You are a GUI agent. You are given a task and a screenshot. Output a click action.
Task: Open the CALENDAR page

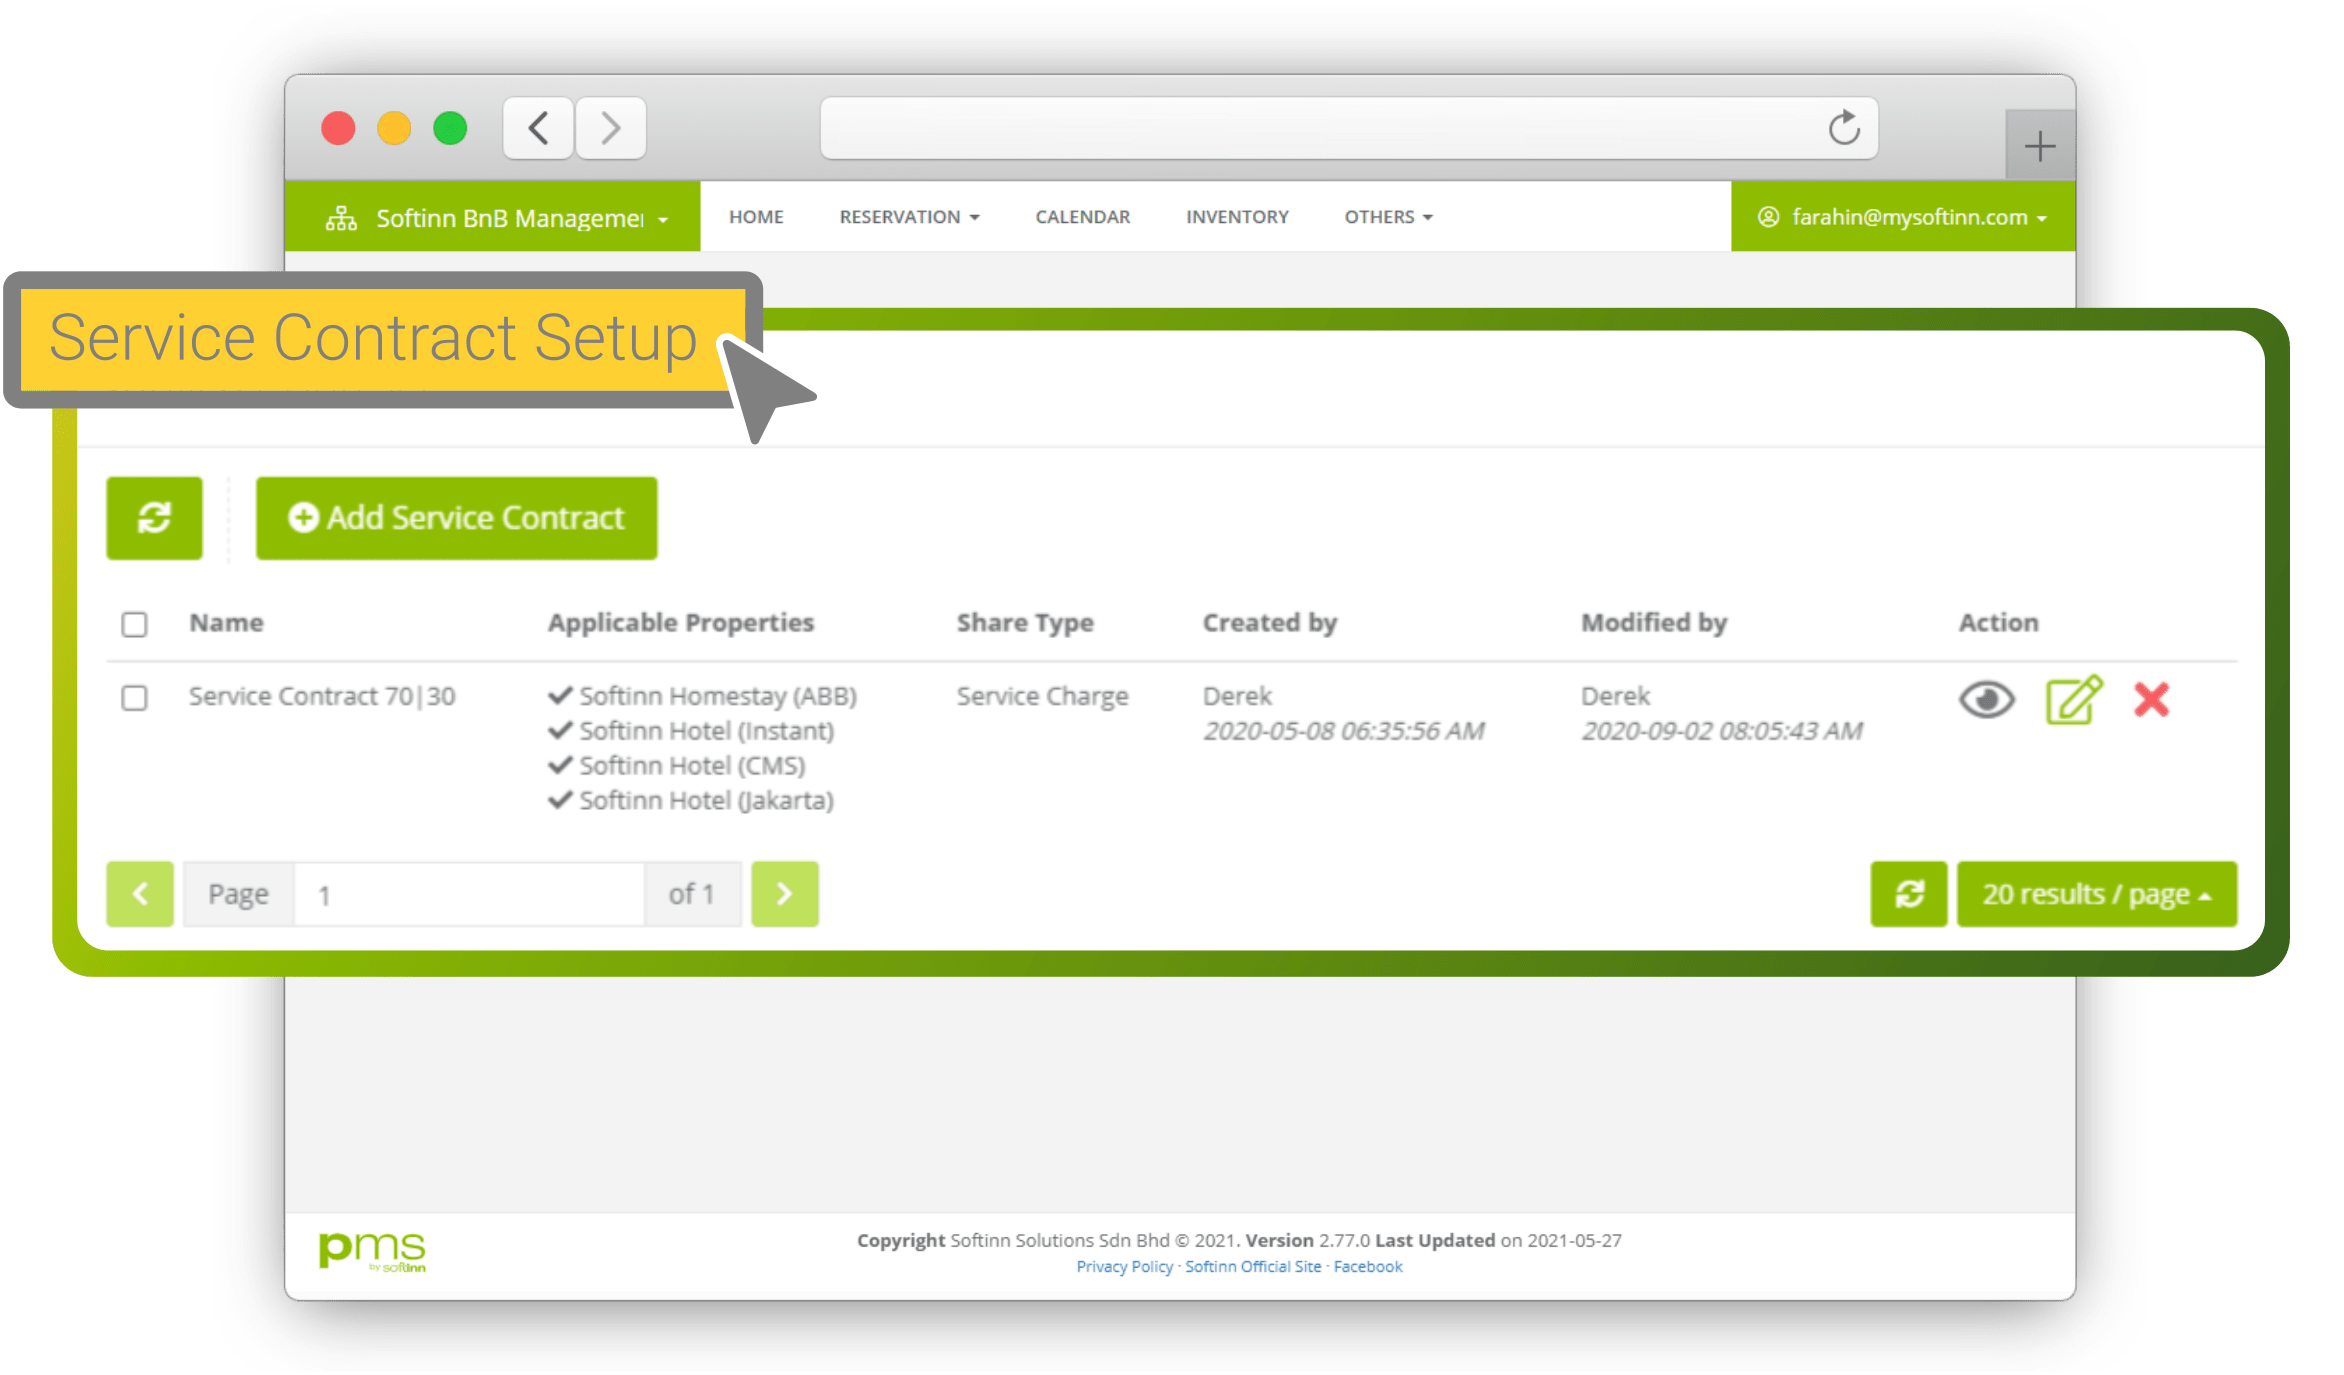1083,217
